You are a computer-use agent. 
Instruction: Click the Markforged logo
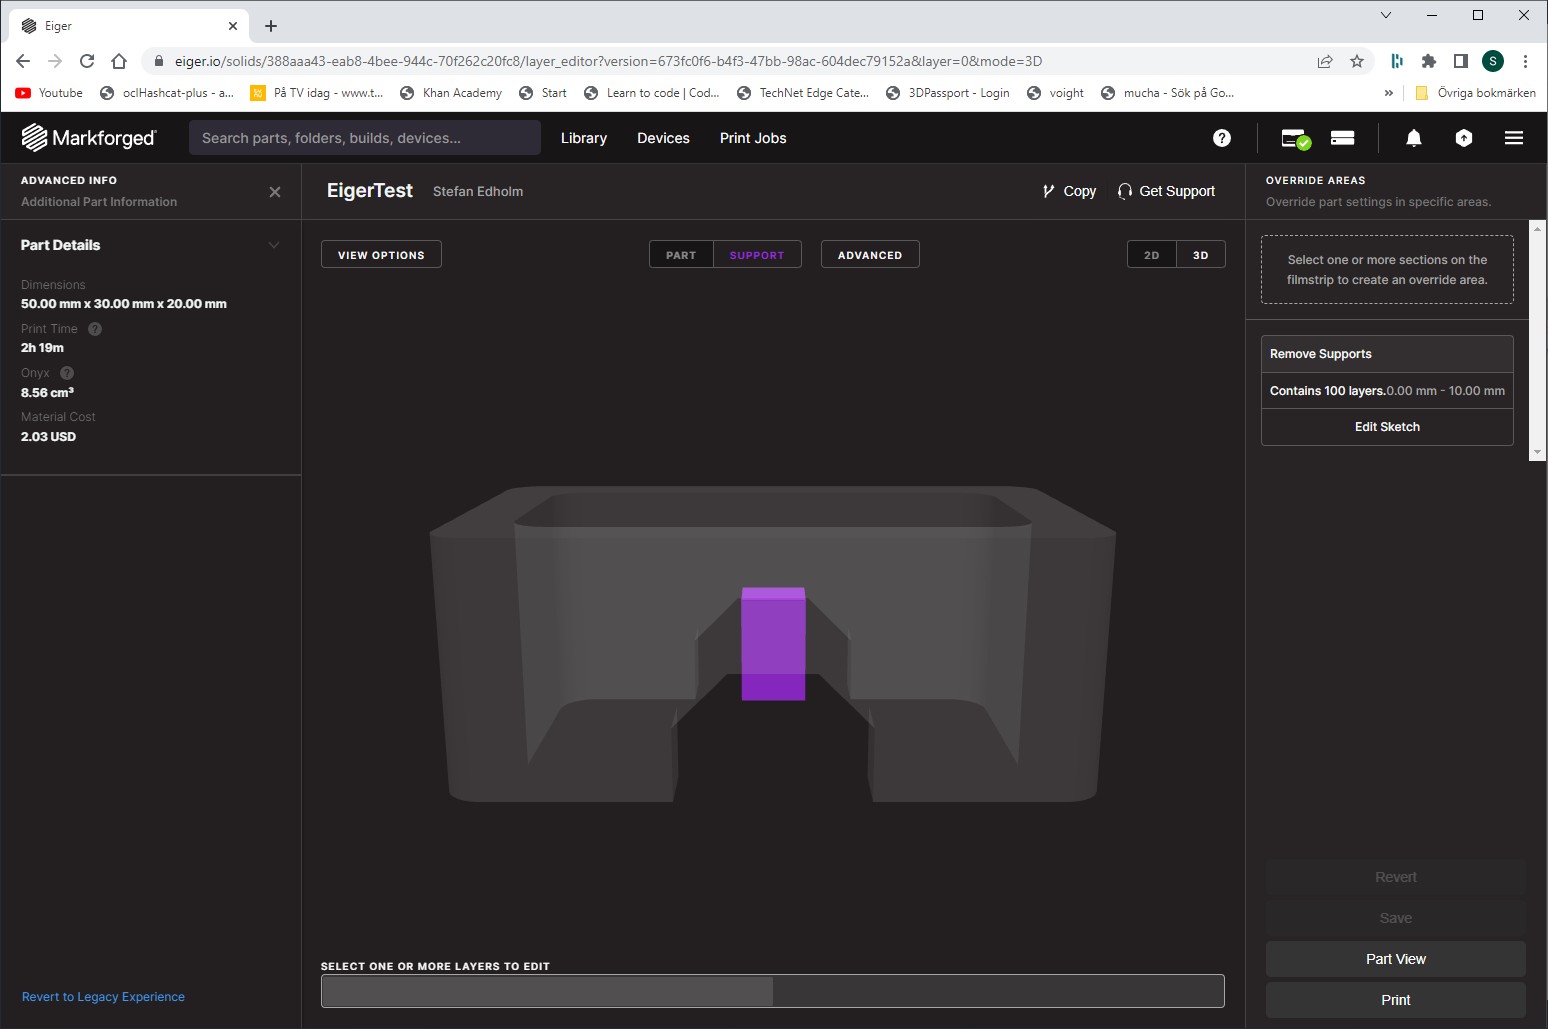(x=89, y=138)
